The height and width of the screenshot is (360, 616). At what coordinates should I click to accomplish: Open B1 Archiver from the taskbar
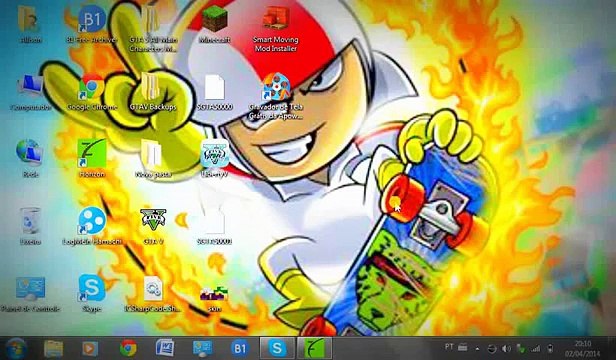pyautogui.click(x=240, y=348)
